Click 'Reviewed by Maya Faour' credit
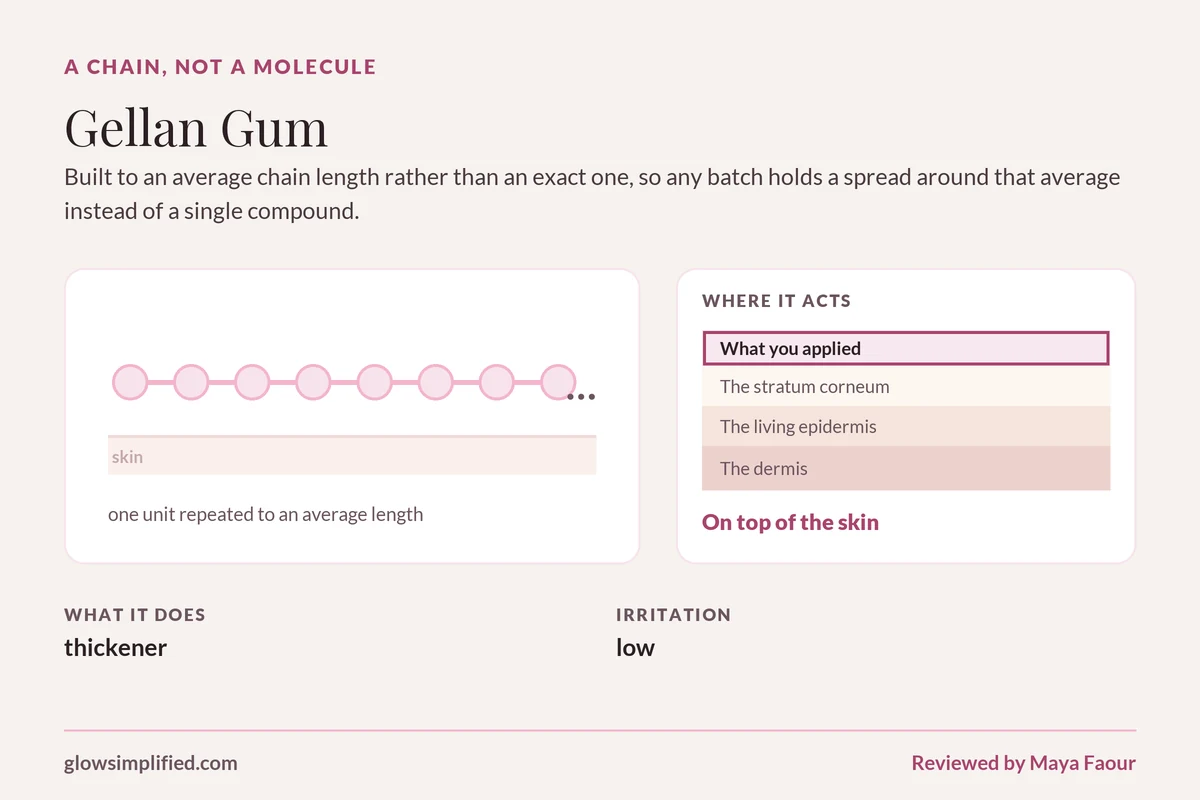 pos(1023,763)
